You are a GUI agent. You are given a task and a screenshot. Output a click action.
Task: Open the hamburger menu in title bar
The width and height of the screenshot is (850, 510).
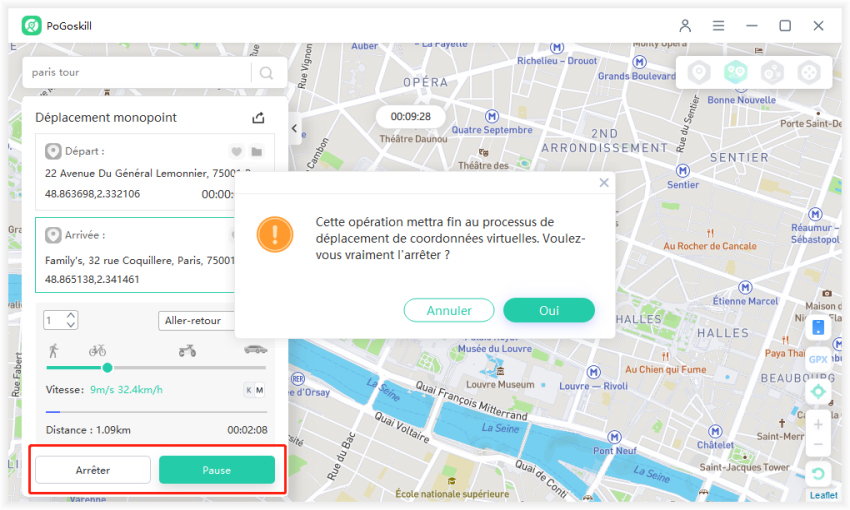718,25
